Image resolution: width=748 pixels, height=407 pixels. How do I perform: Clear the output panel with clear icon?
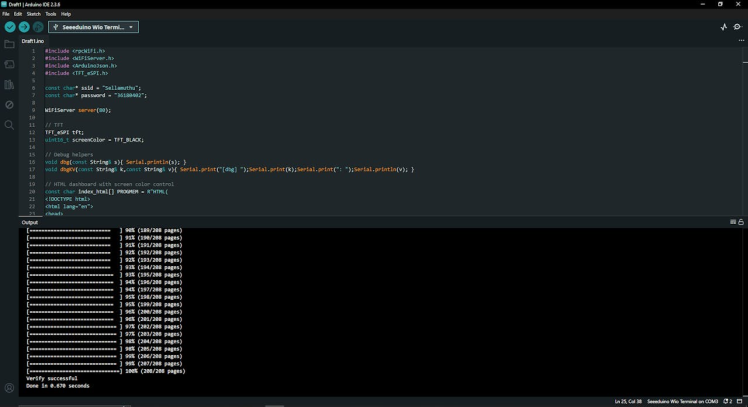(x=733, y=222)
